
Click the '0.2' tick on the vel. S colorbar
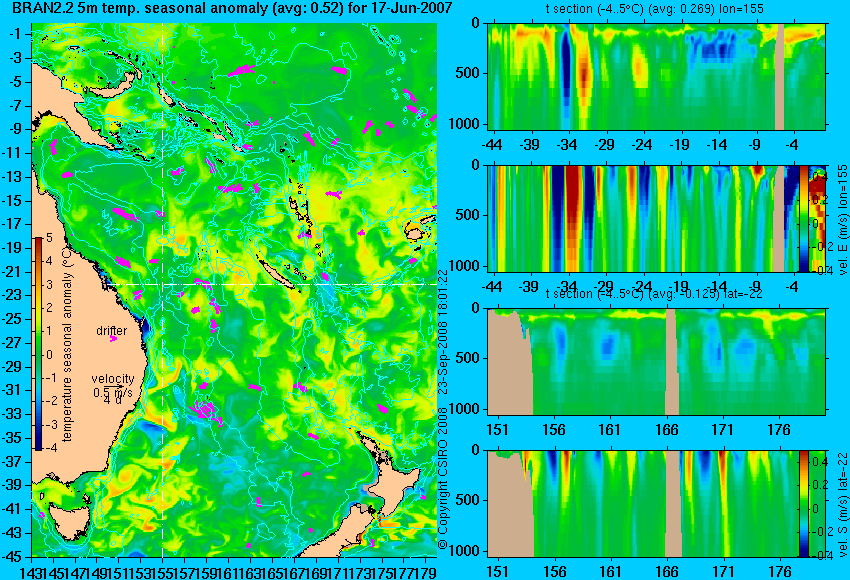pos(819,485)
